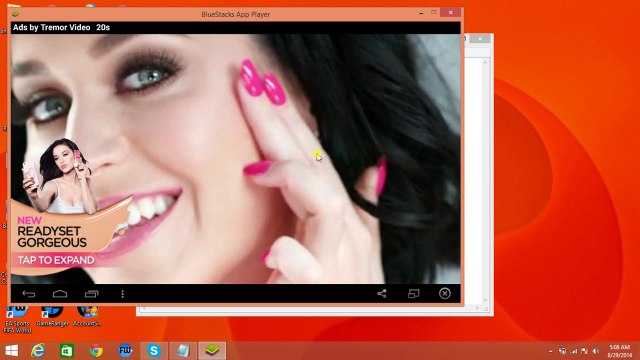The width and height of the screenshot is (640, 360).
Task: Click the background window scroll-up arrow
Action: coord(485,62)
